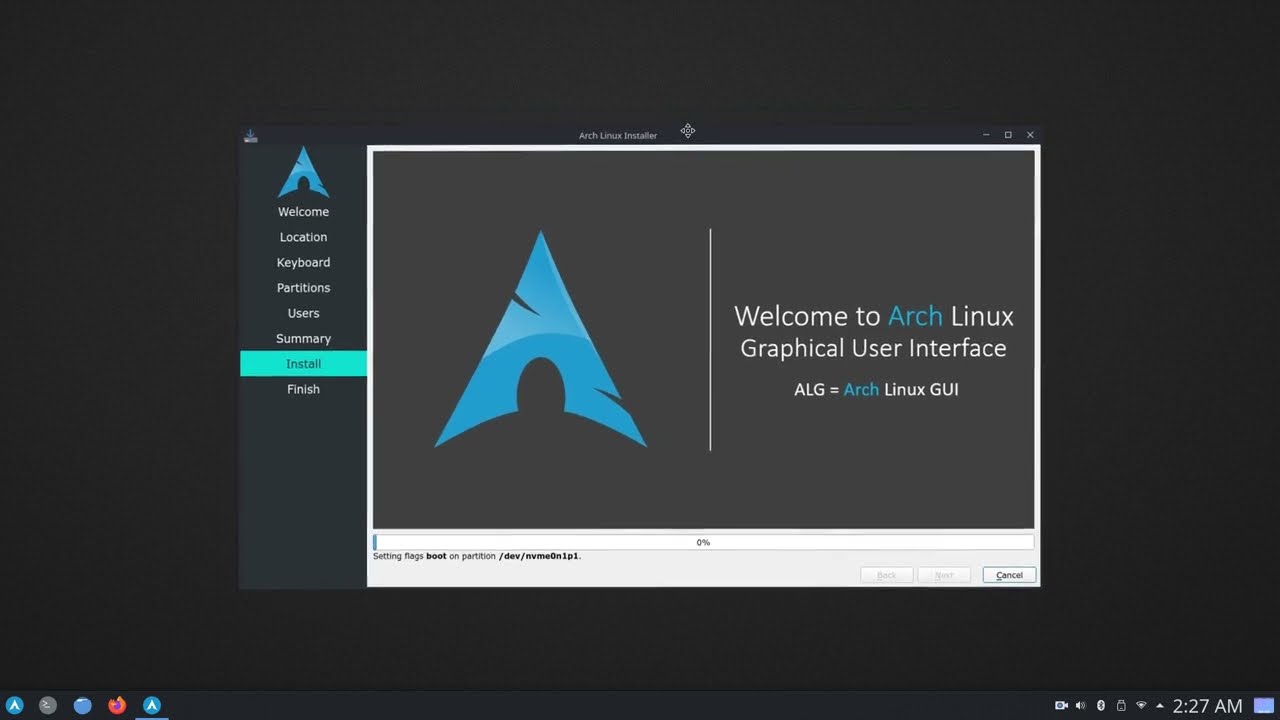Open the file manager taskbar icon
The height and width of the screenshot is (720, 1280).
point(83,705)
